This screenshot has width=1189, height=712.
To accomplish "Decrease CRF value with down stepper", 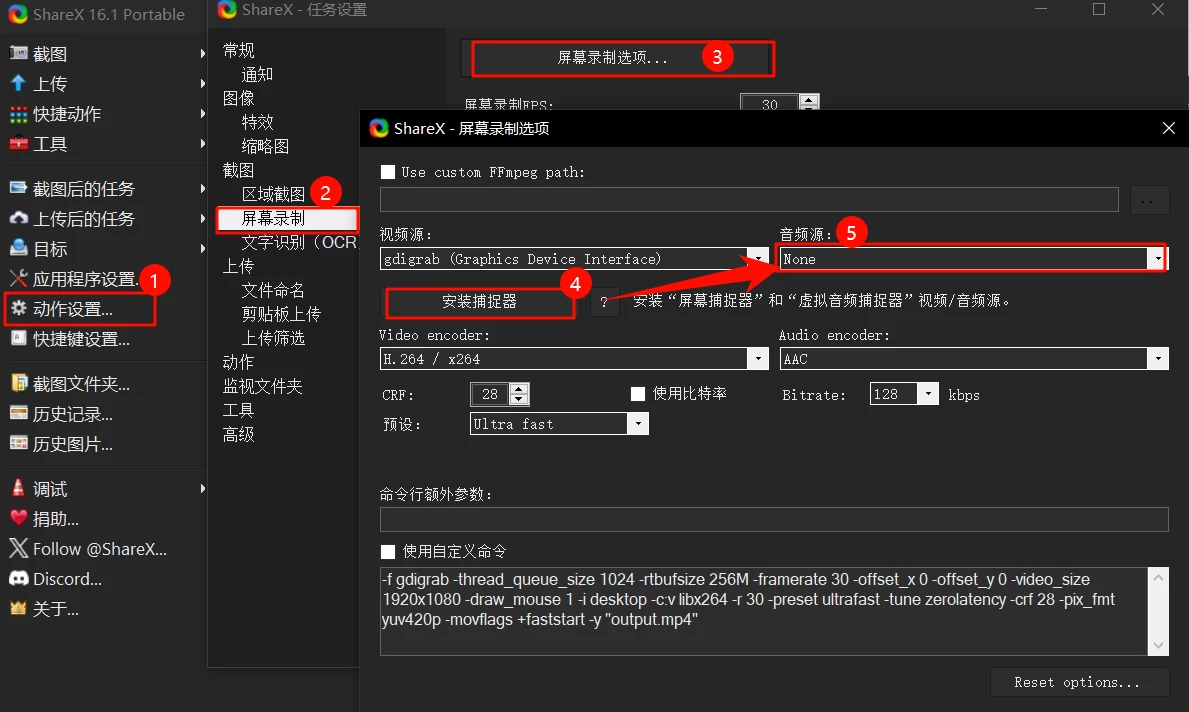I will (x=519, y=400).
